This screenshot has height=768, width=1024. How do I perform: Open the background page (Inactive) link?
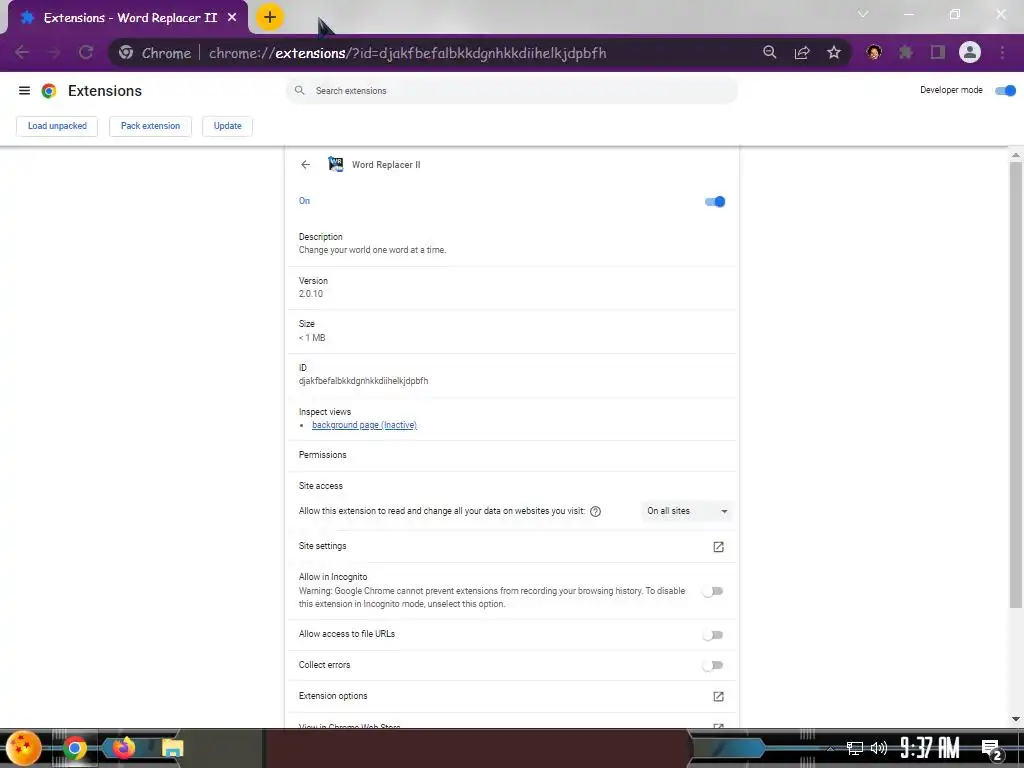(x=364, y=425)
